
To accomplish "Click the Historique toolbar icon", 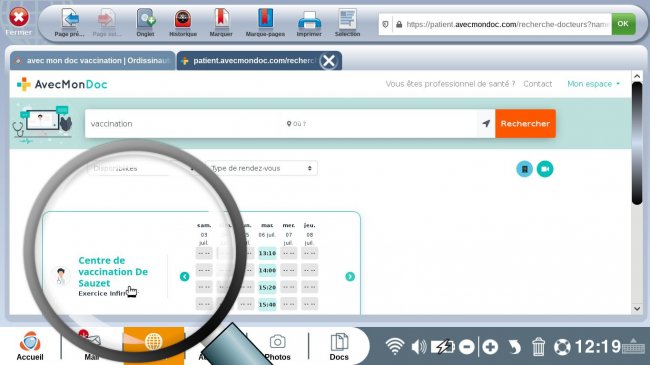I will (182, 23).
